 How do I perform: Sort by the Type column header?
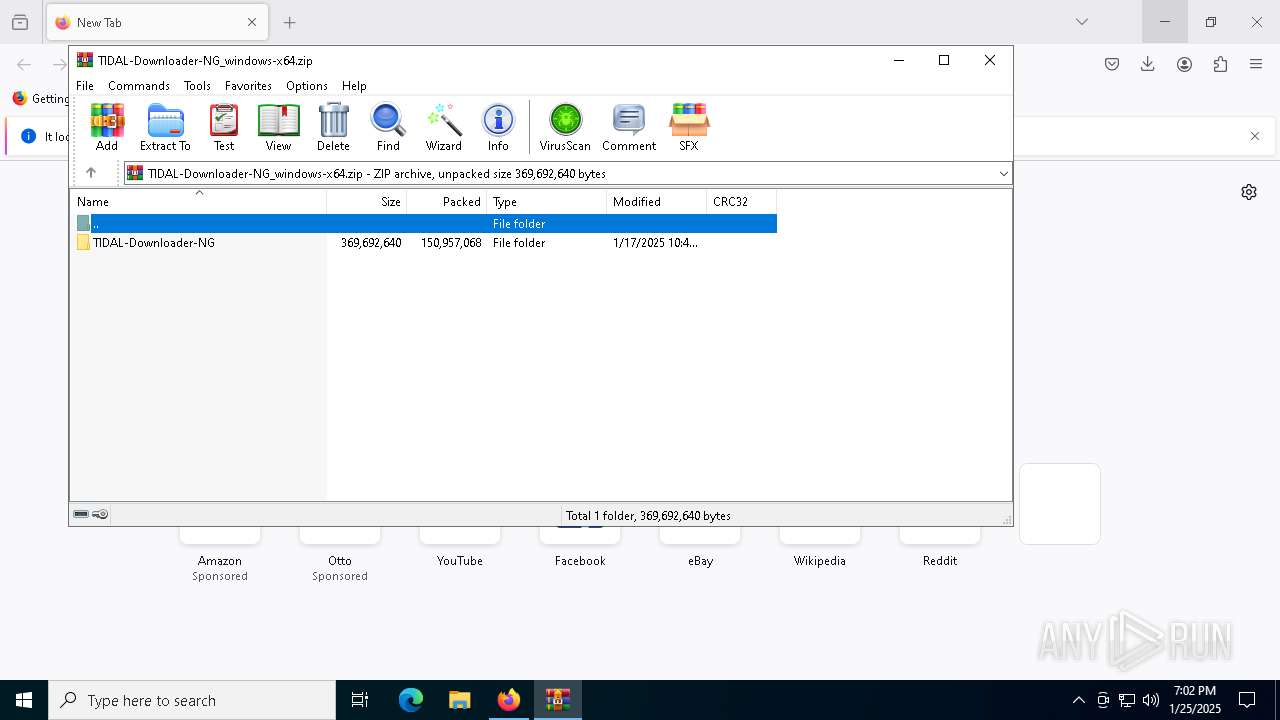[547, 201]
